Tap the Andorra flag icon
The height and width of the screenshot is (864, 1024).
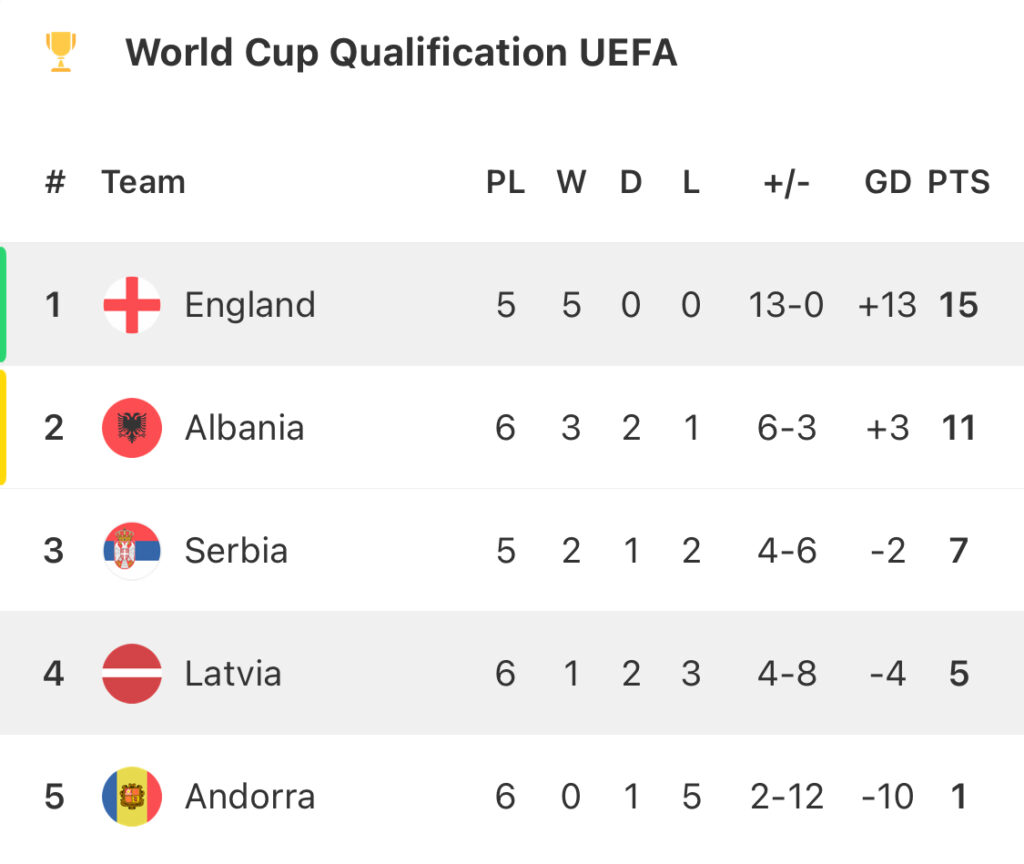click(x=132, y=797)
